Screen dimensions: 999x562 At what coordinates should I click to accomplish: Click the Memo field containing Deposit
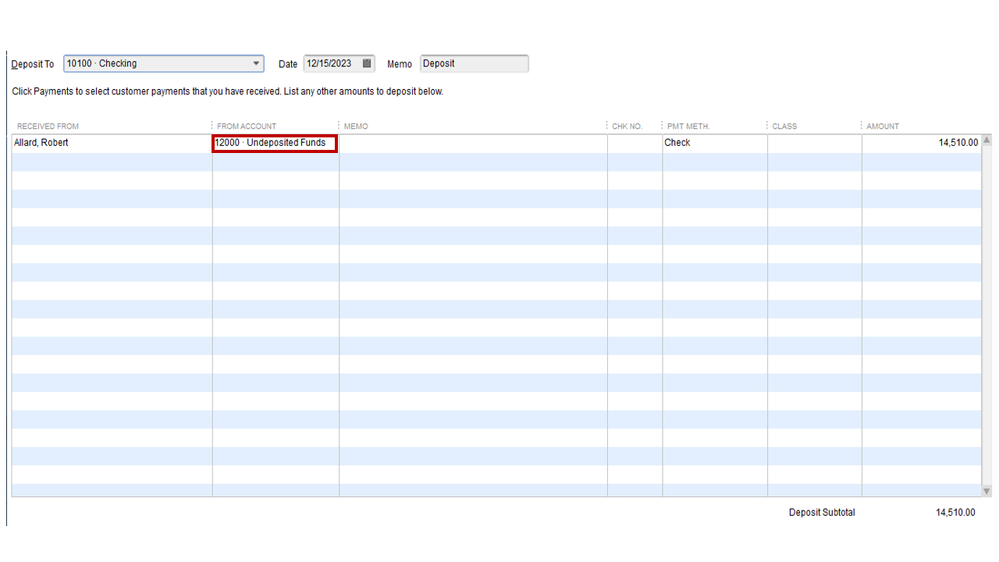click(474, 64)
